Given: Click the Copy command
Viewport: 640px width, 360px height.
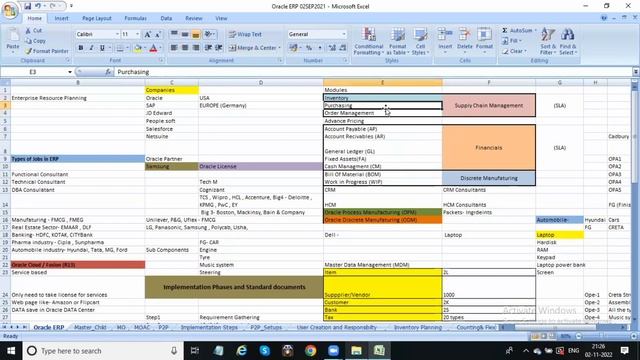Looking at the screenshot, I should pos(35,41).
